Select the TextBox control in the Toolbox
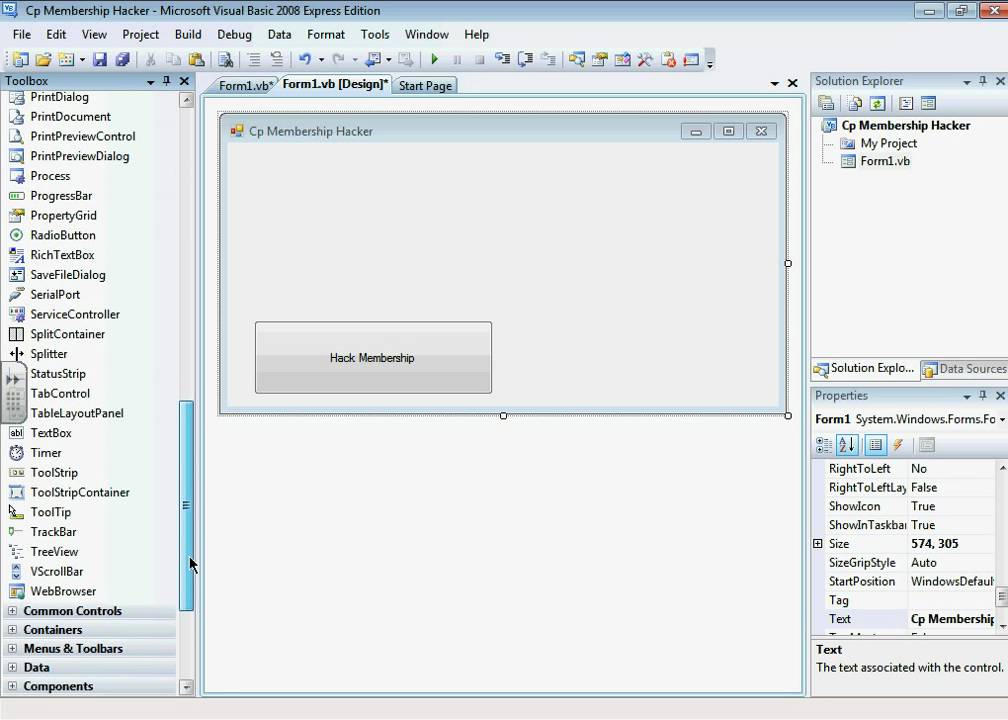The image size is (1008, 720). pos(51,433)
